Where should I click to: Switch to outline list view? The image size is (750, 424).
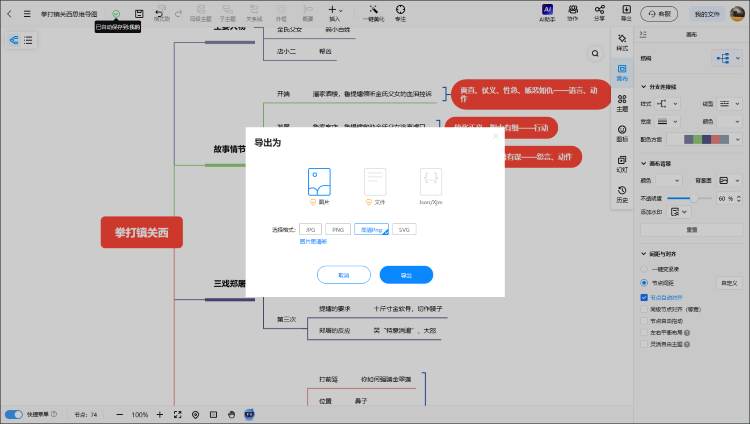(28, 40)
